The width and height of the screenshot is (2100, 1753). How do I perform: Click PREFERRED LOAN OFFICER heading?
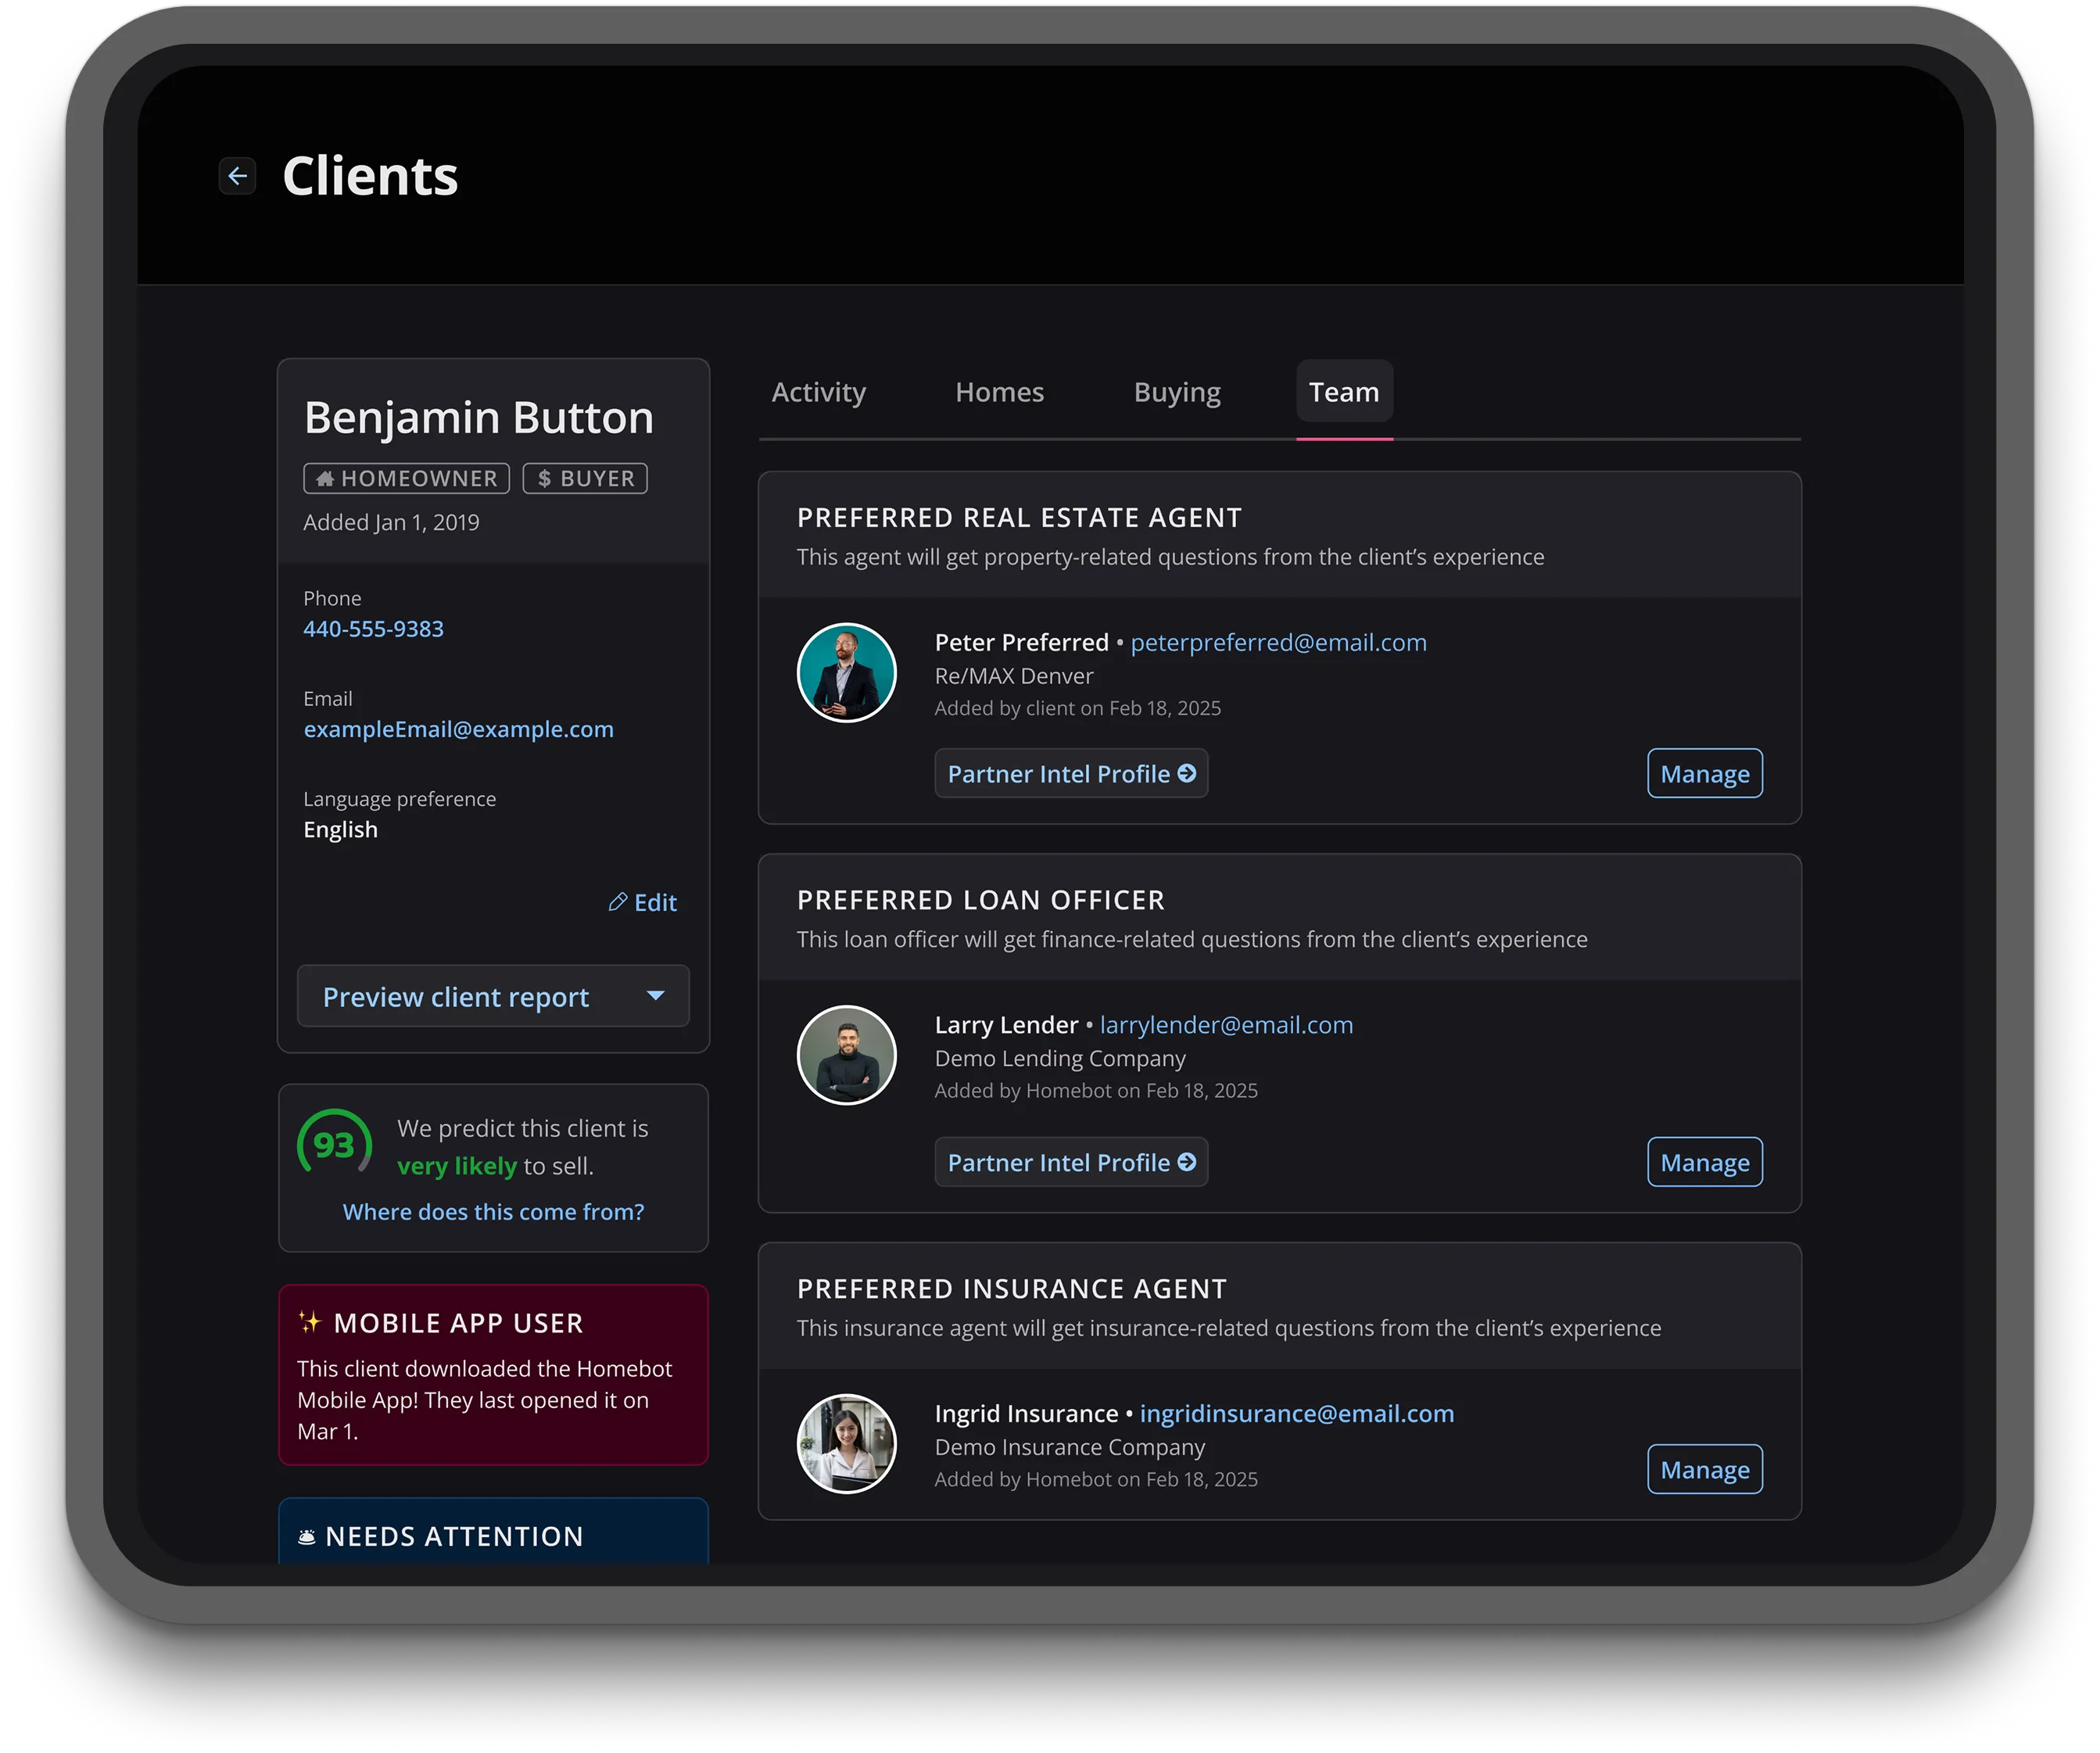(x=981, y=900)
